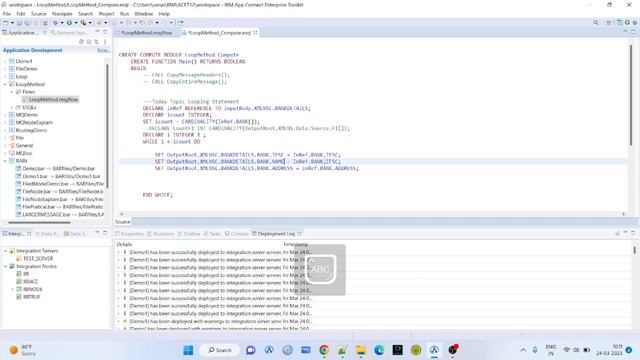
Task: Expand the Demo1 project node
Action: click(x=5, y=61)
